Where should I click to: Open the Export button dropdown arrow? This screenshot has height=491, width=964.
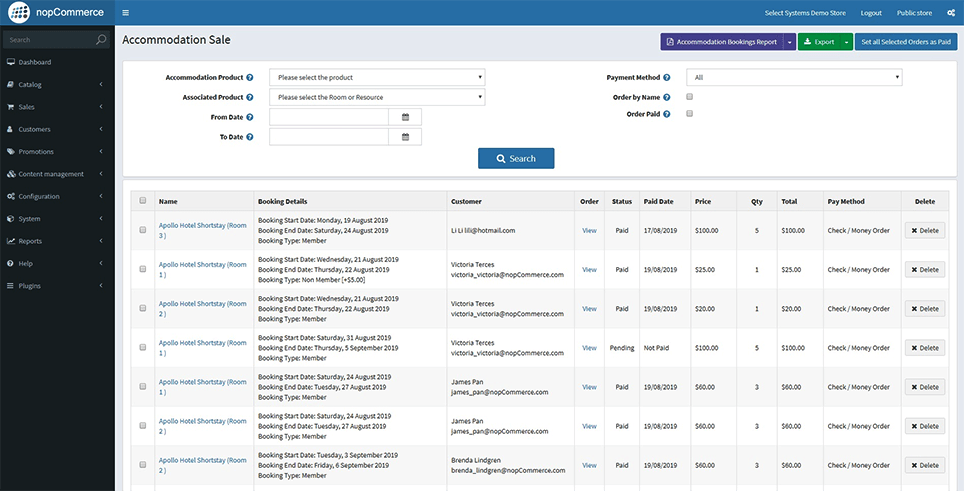(847, 42)
